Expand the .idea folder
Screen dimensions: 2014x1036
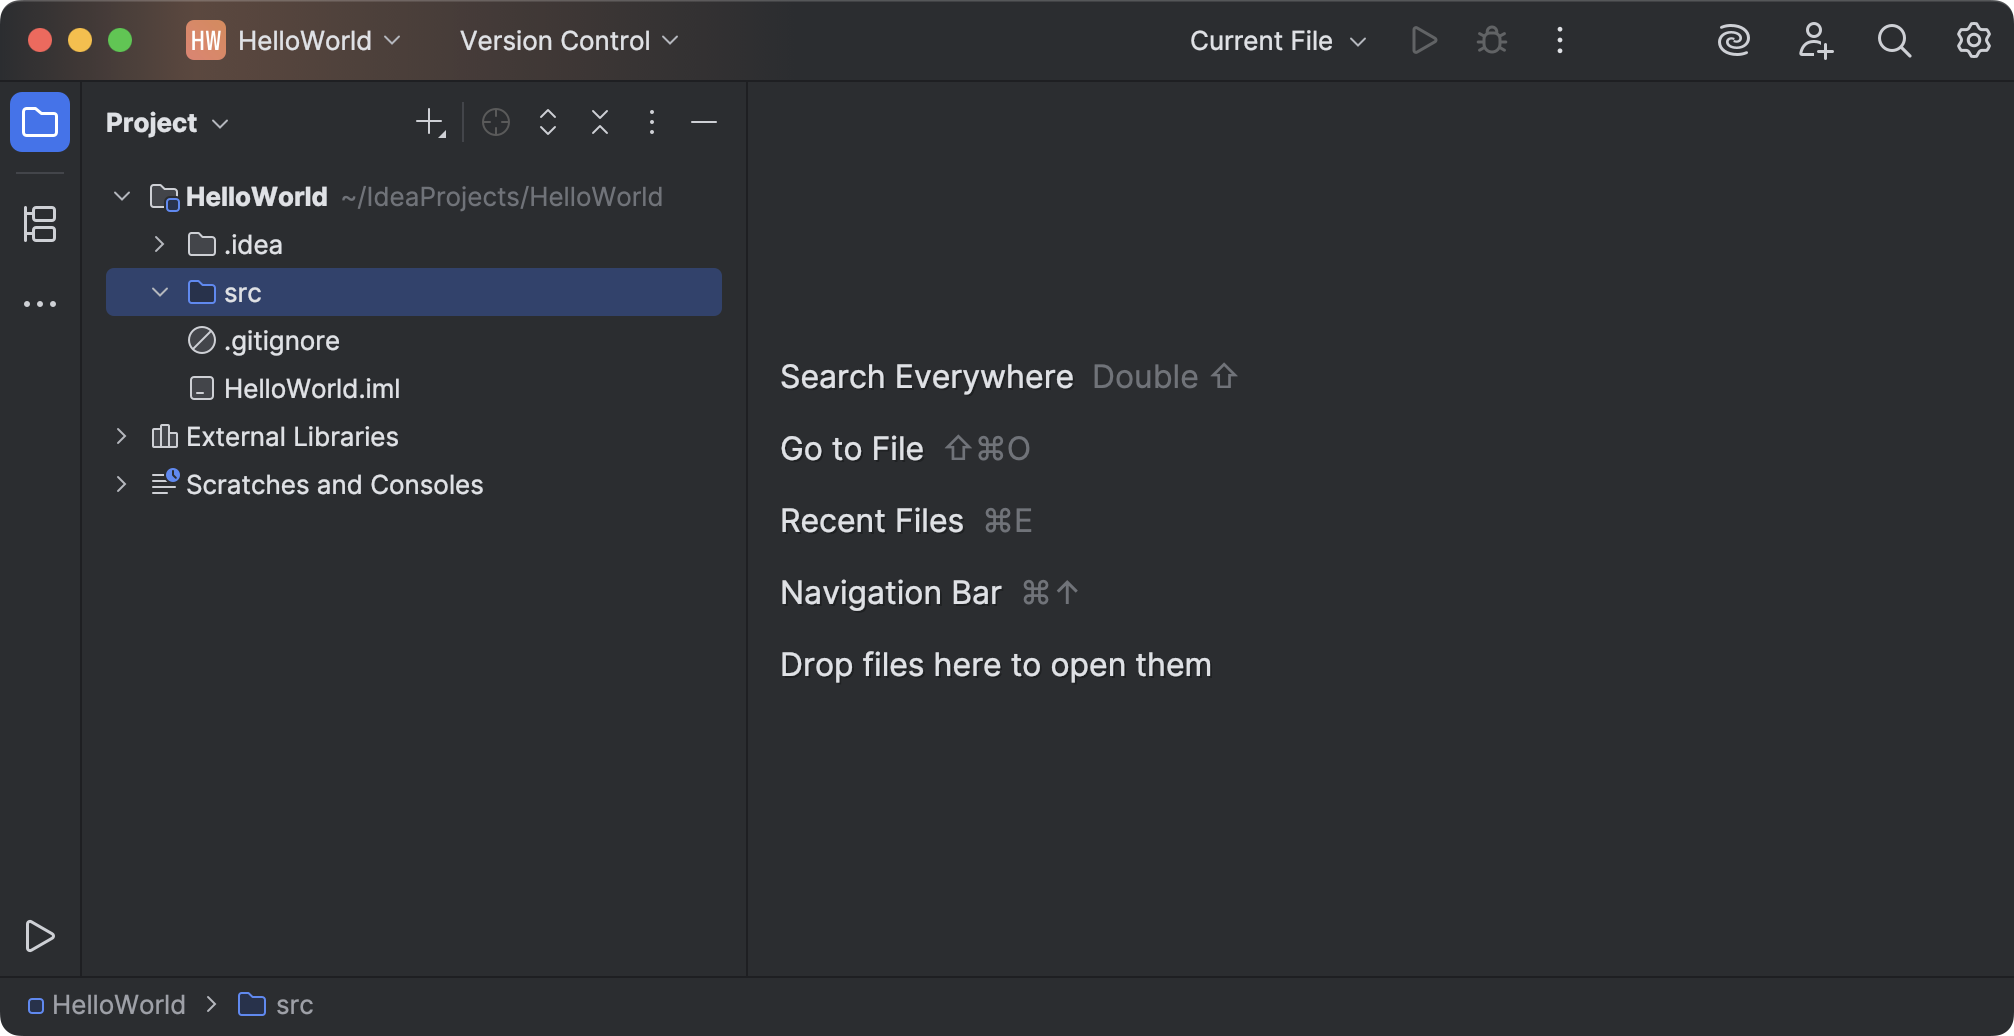160,244
